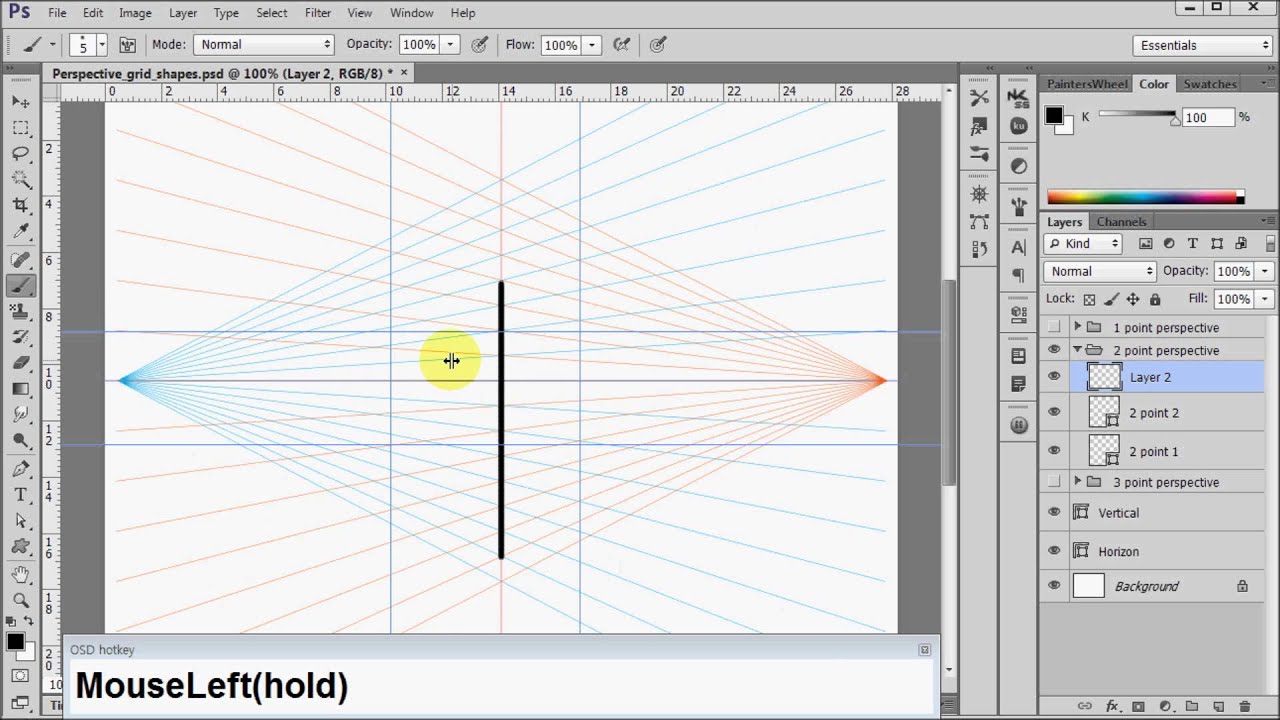The image size is (1280, 720).
Task: Select the Horizontal Type tool
Action: pos(20,495)
